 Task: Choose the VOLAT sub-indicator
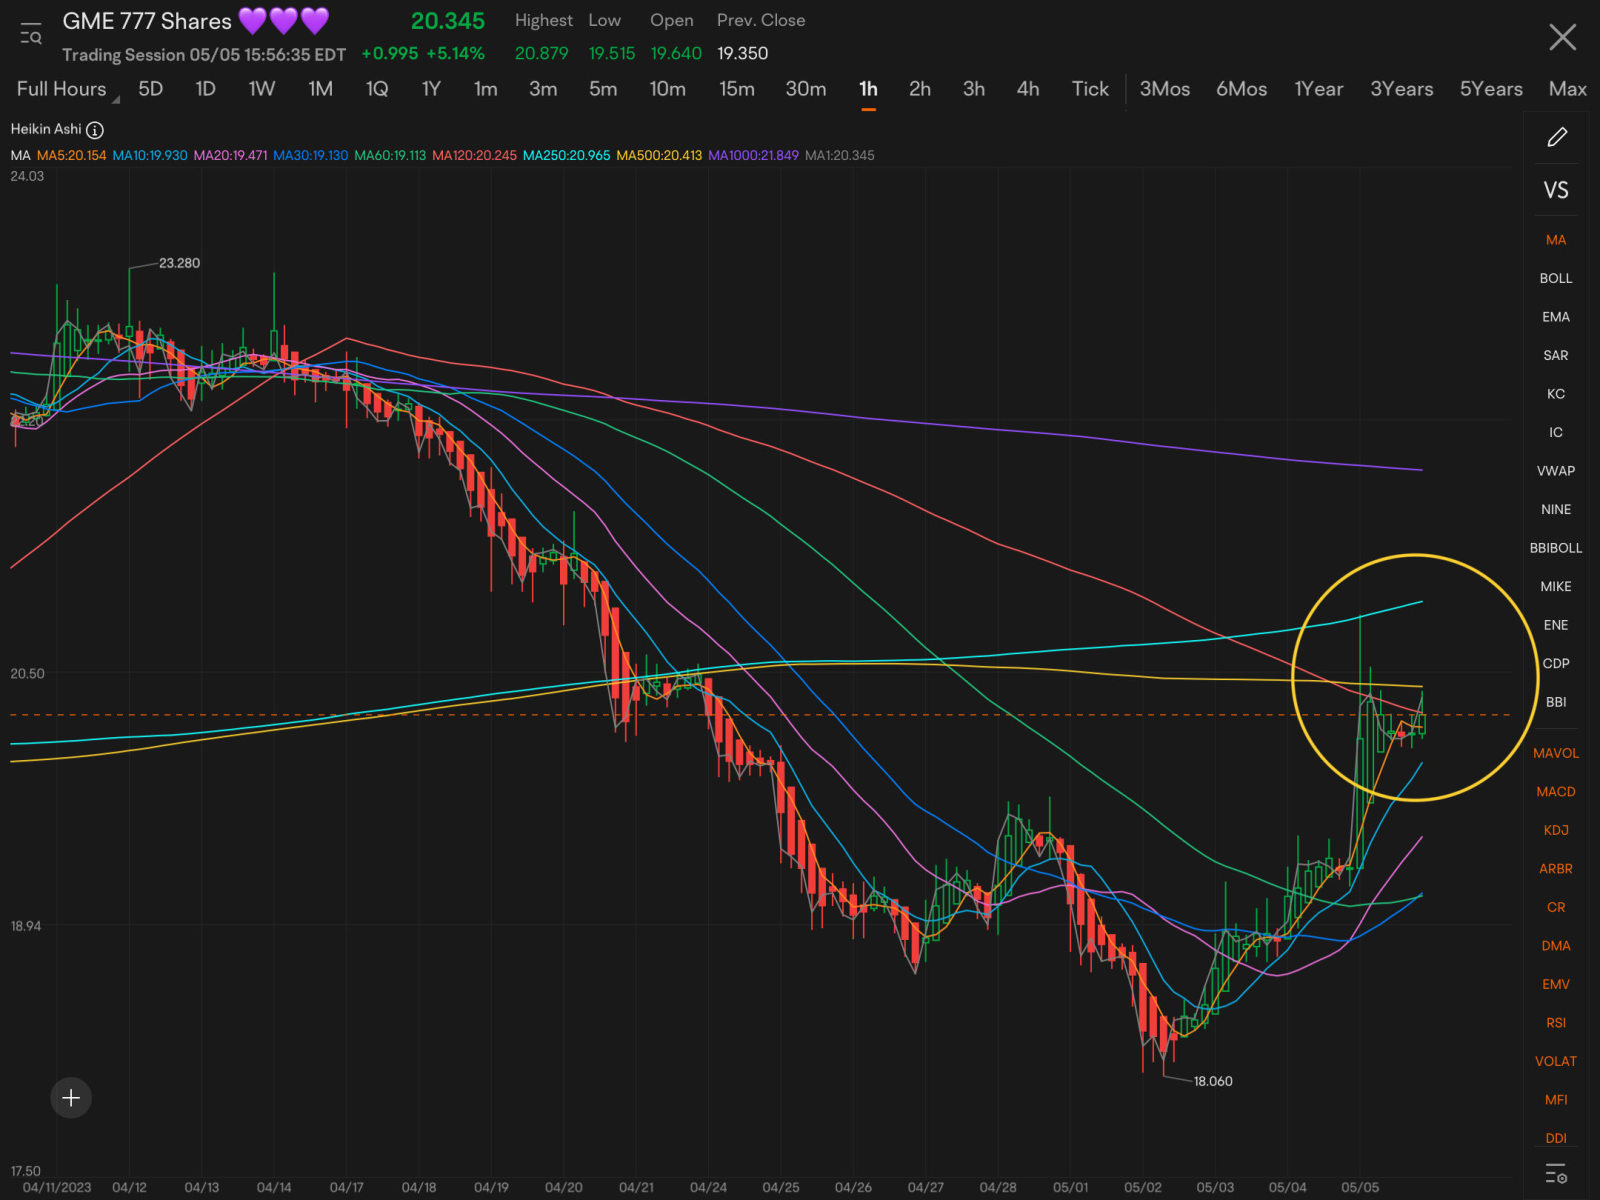pyautogui.click(x=1556, y=1061)
